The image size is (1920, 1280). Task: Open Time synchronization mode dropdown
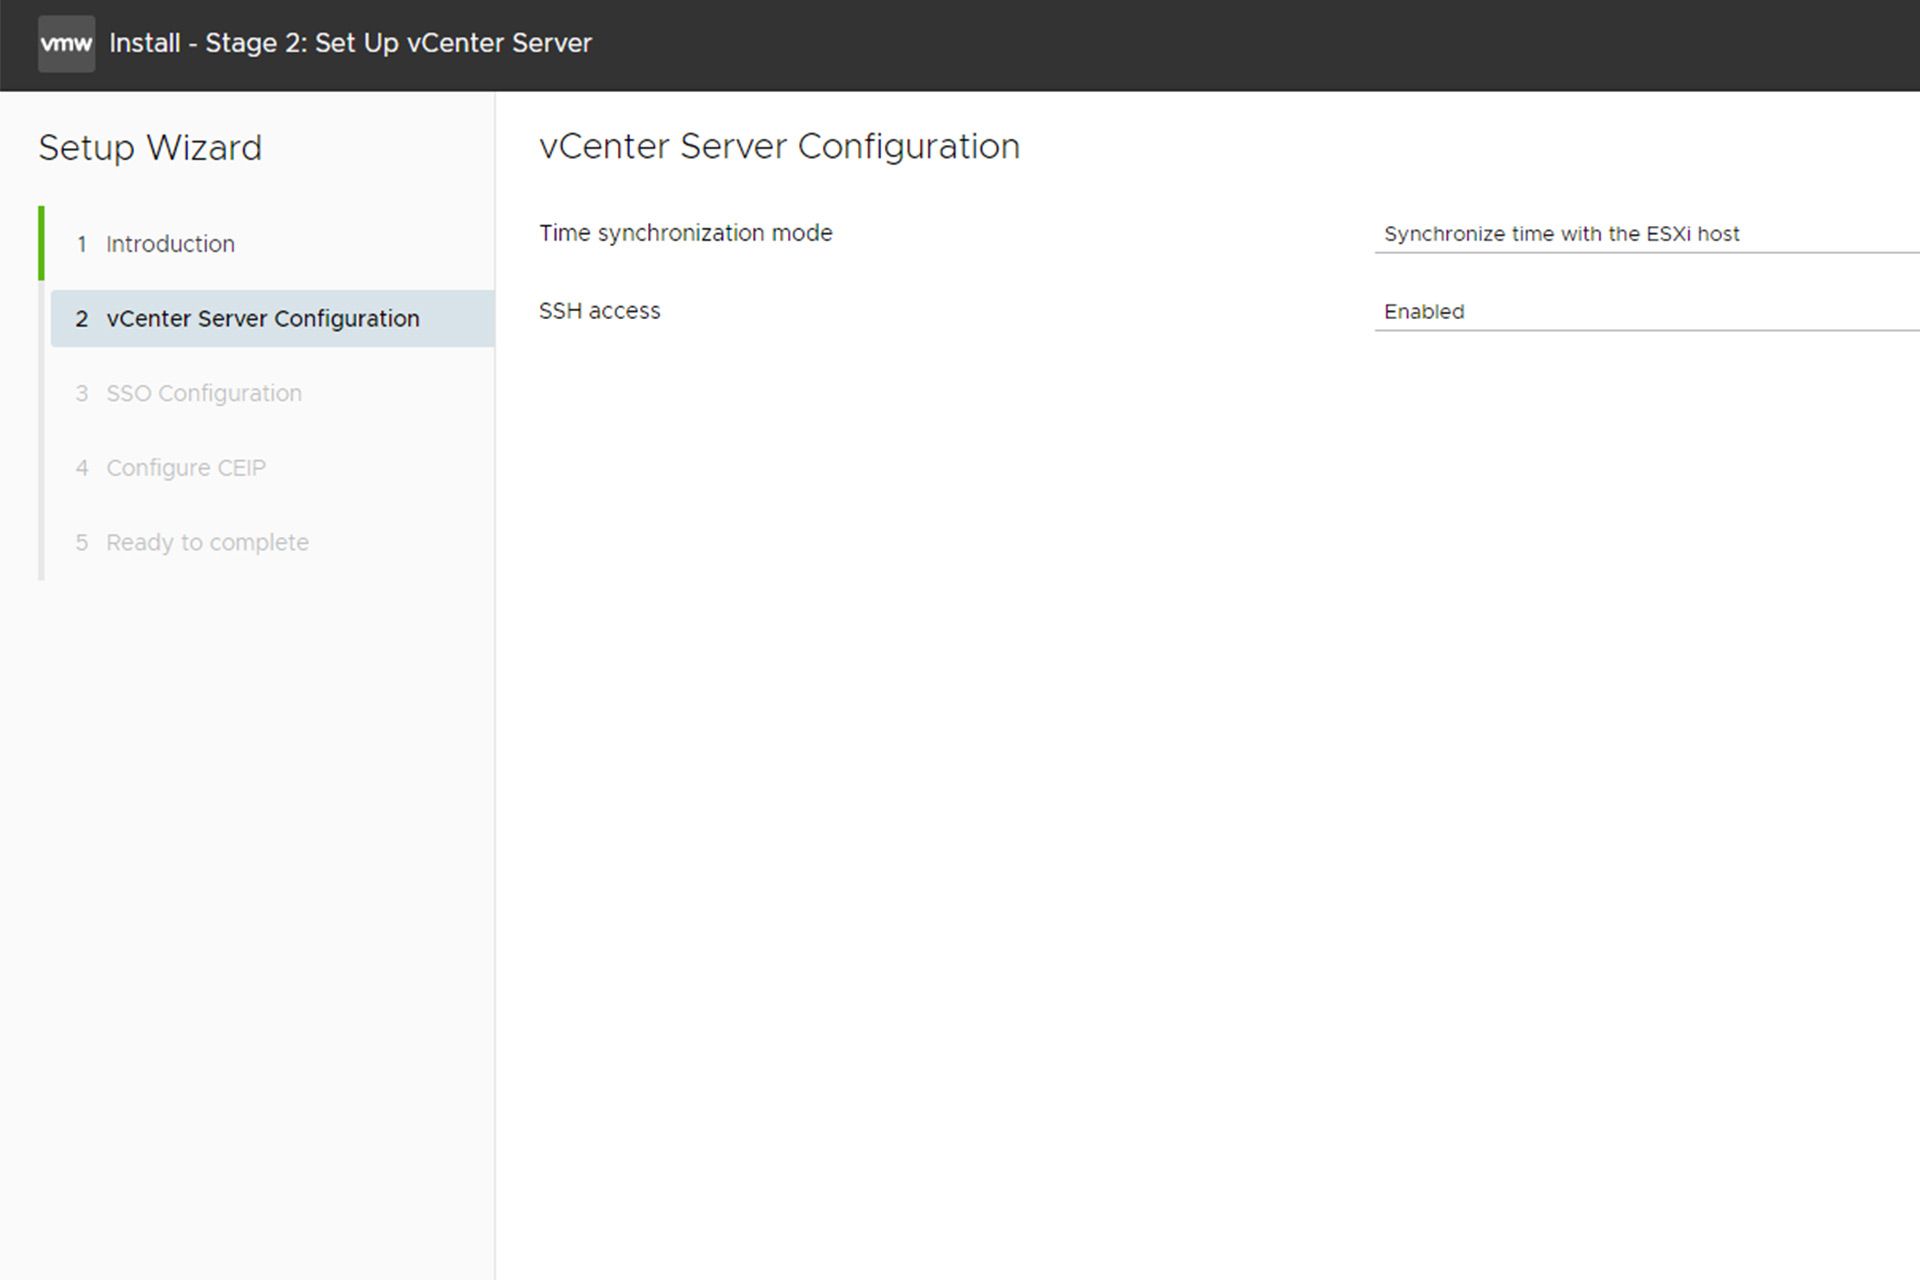click(1647, 234)
